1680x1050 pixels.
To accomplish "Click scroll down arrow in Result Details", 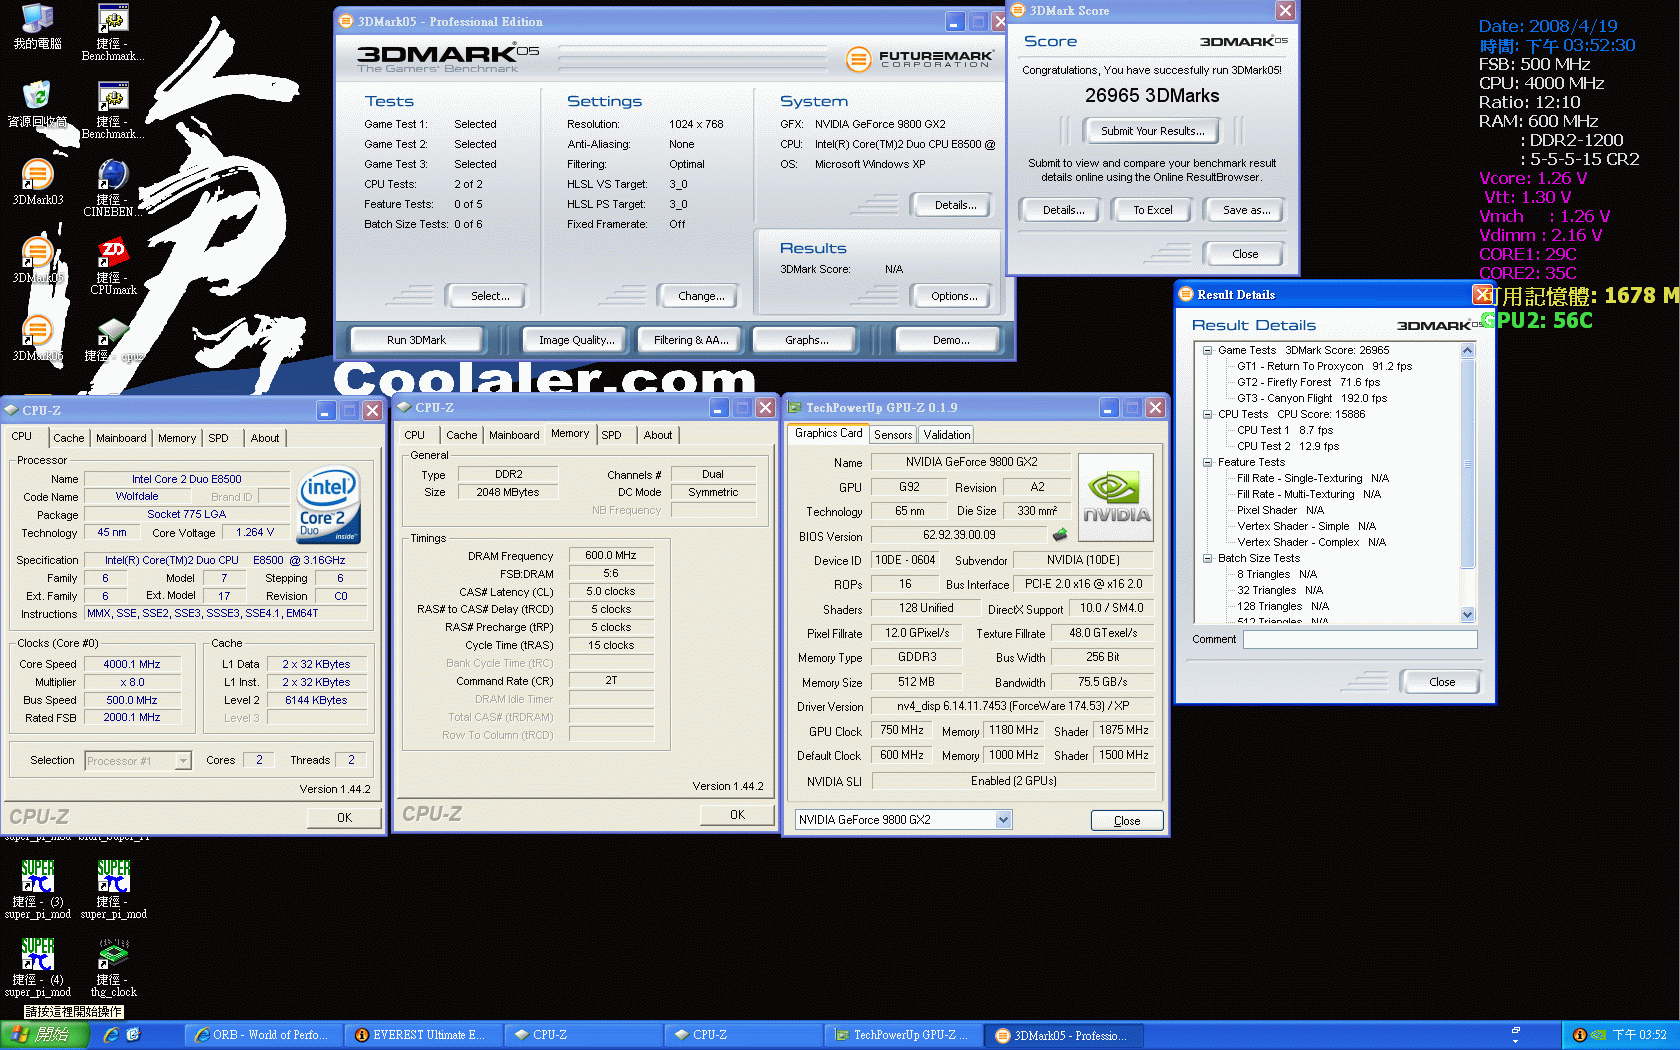I will pos(1468,615).
